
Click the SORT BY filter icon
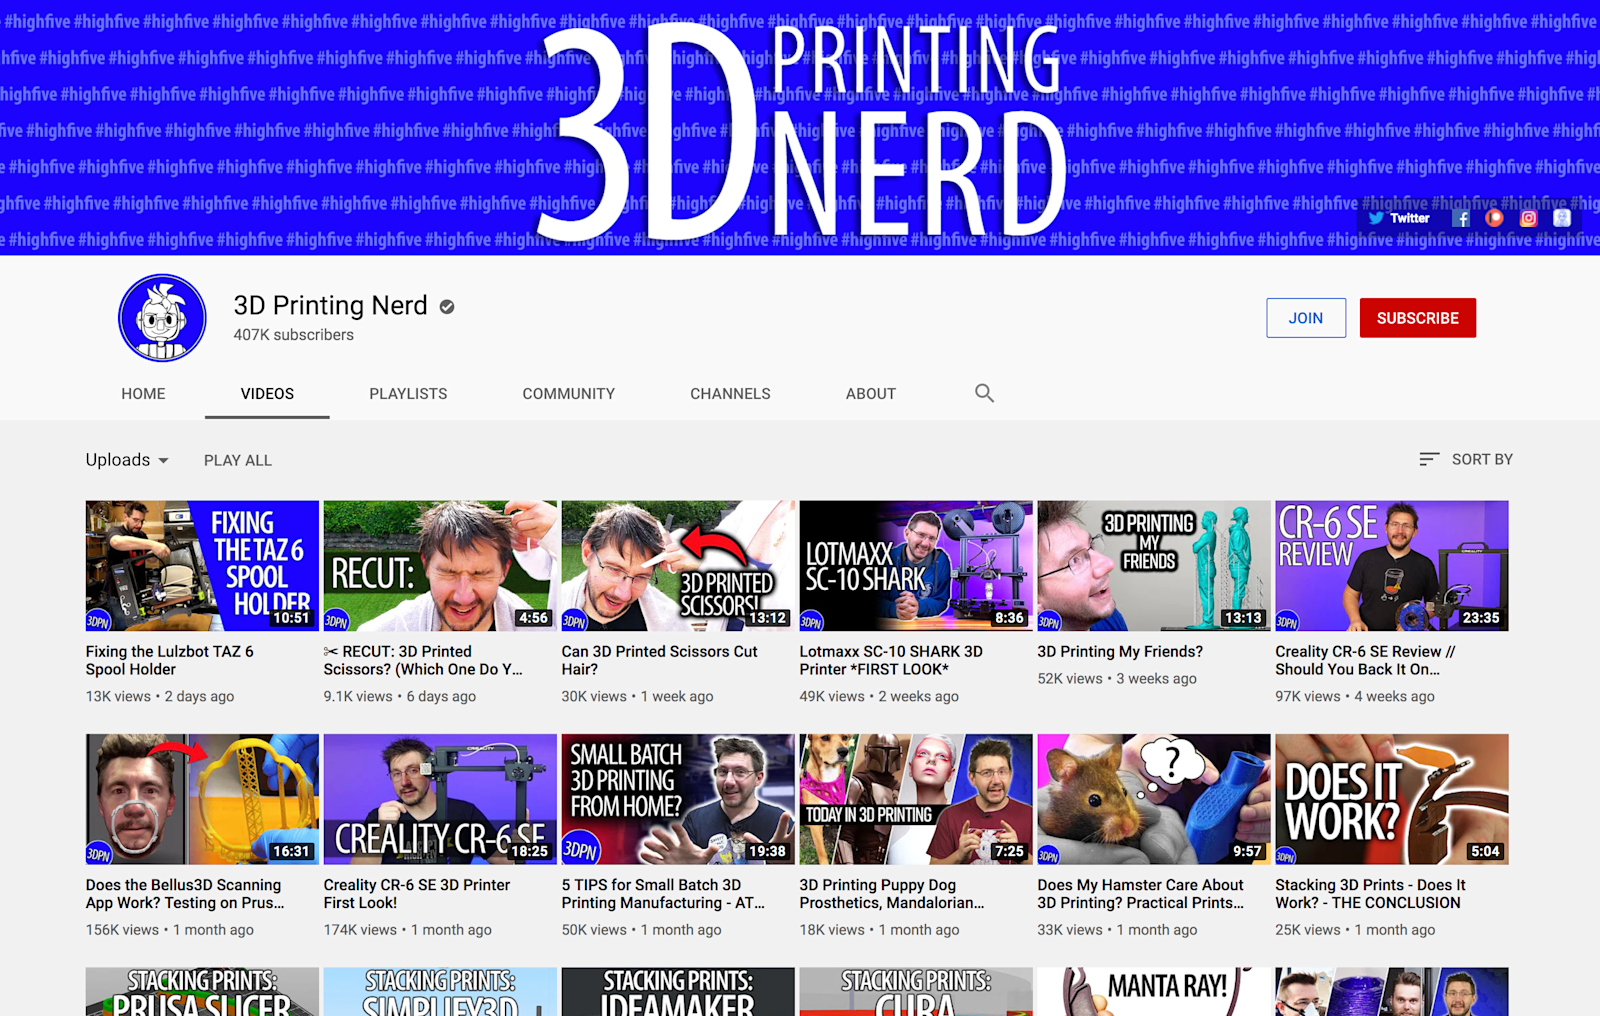coord(1428,459)
